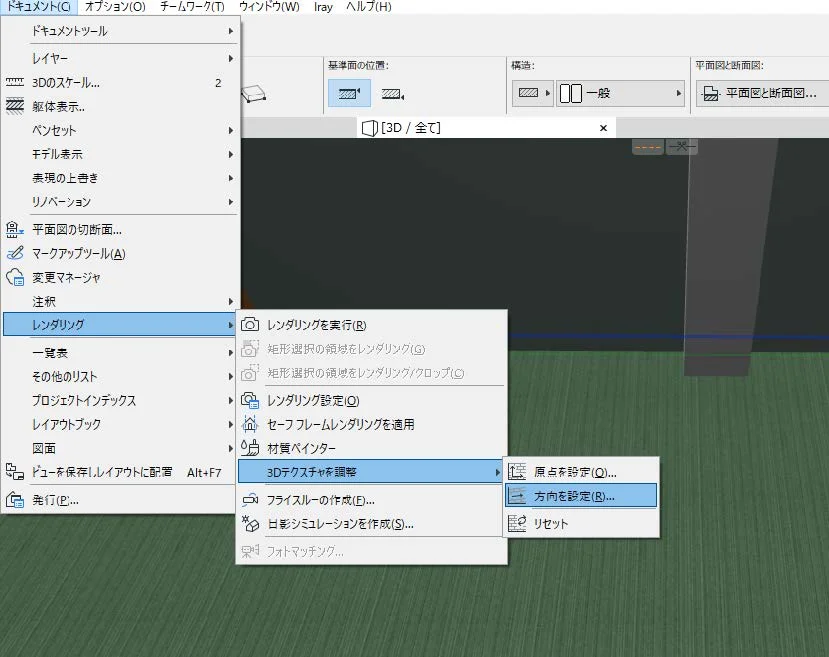
Task: Click the 原点を設定(O)... set origin icon
Action: click(x=517, y=471)
